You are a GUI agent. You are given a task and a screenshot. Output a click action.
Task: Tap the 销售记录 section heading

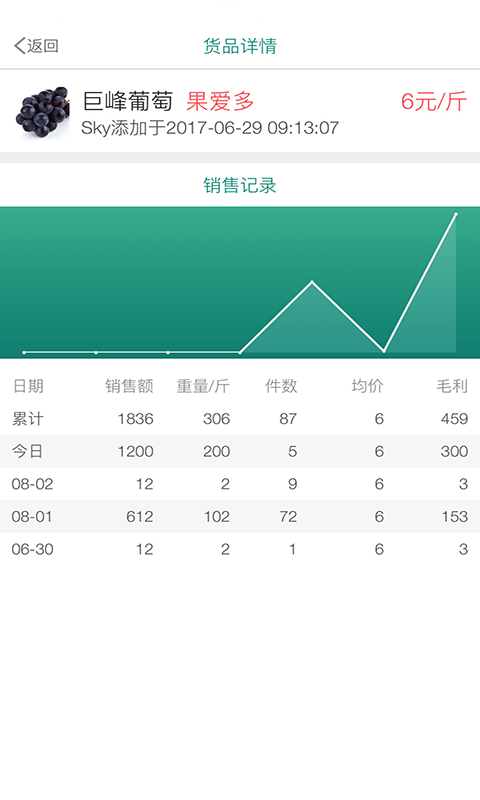click(240, 185)
